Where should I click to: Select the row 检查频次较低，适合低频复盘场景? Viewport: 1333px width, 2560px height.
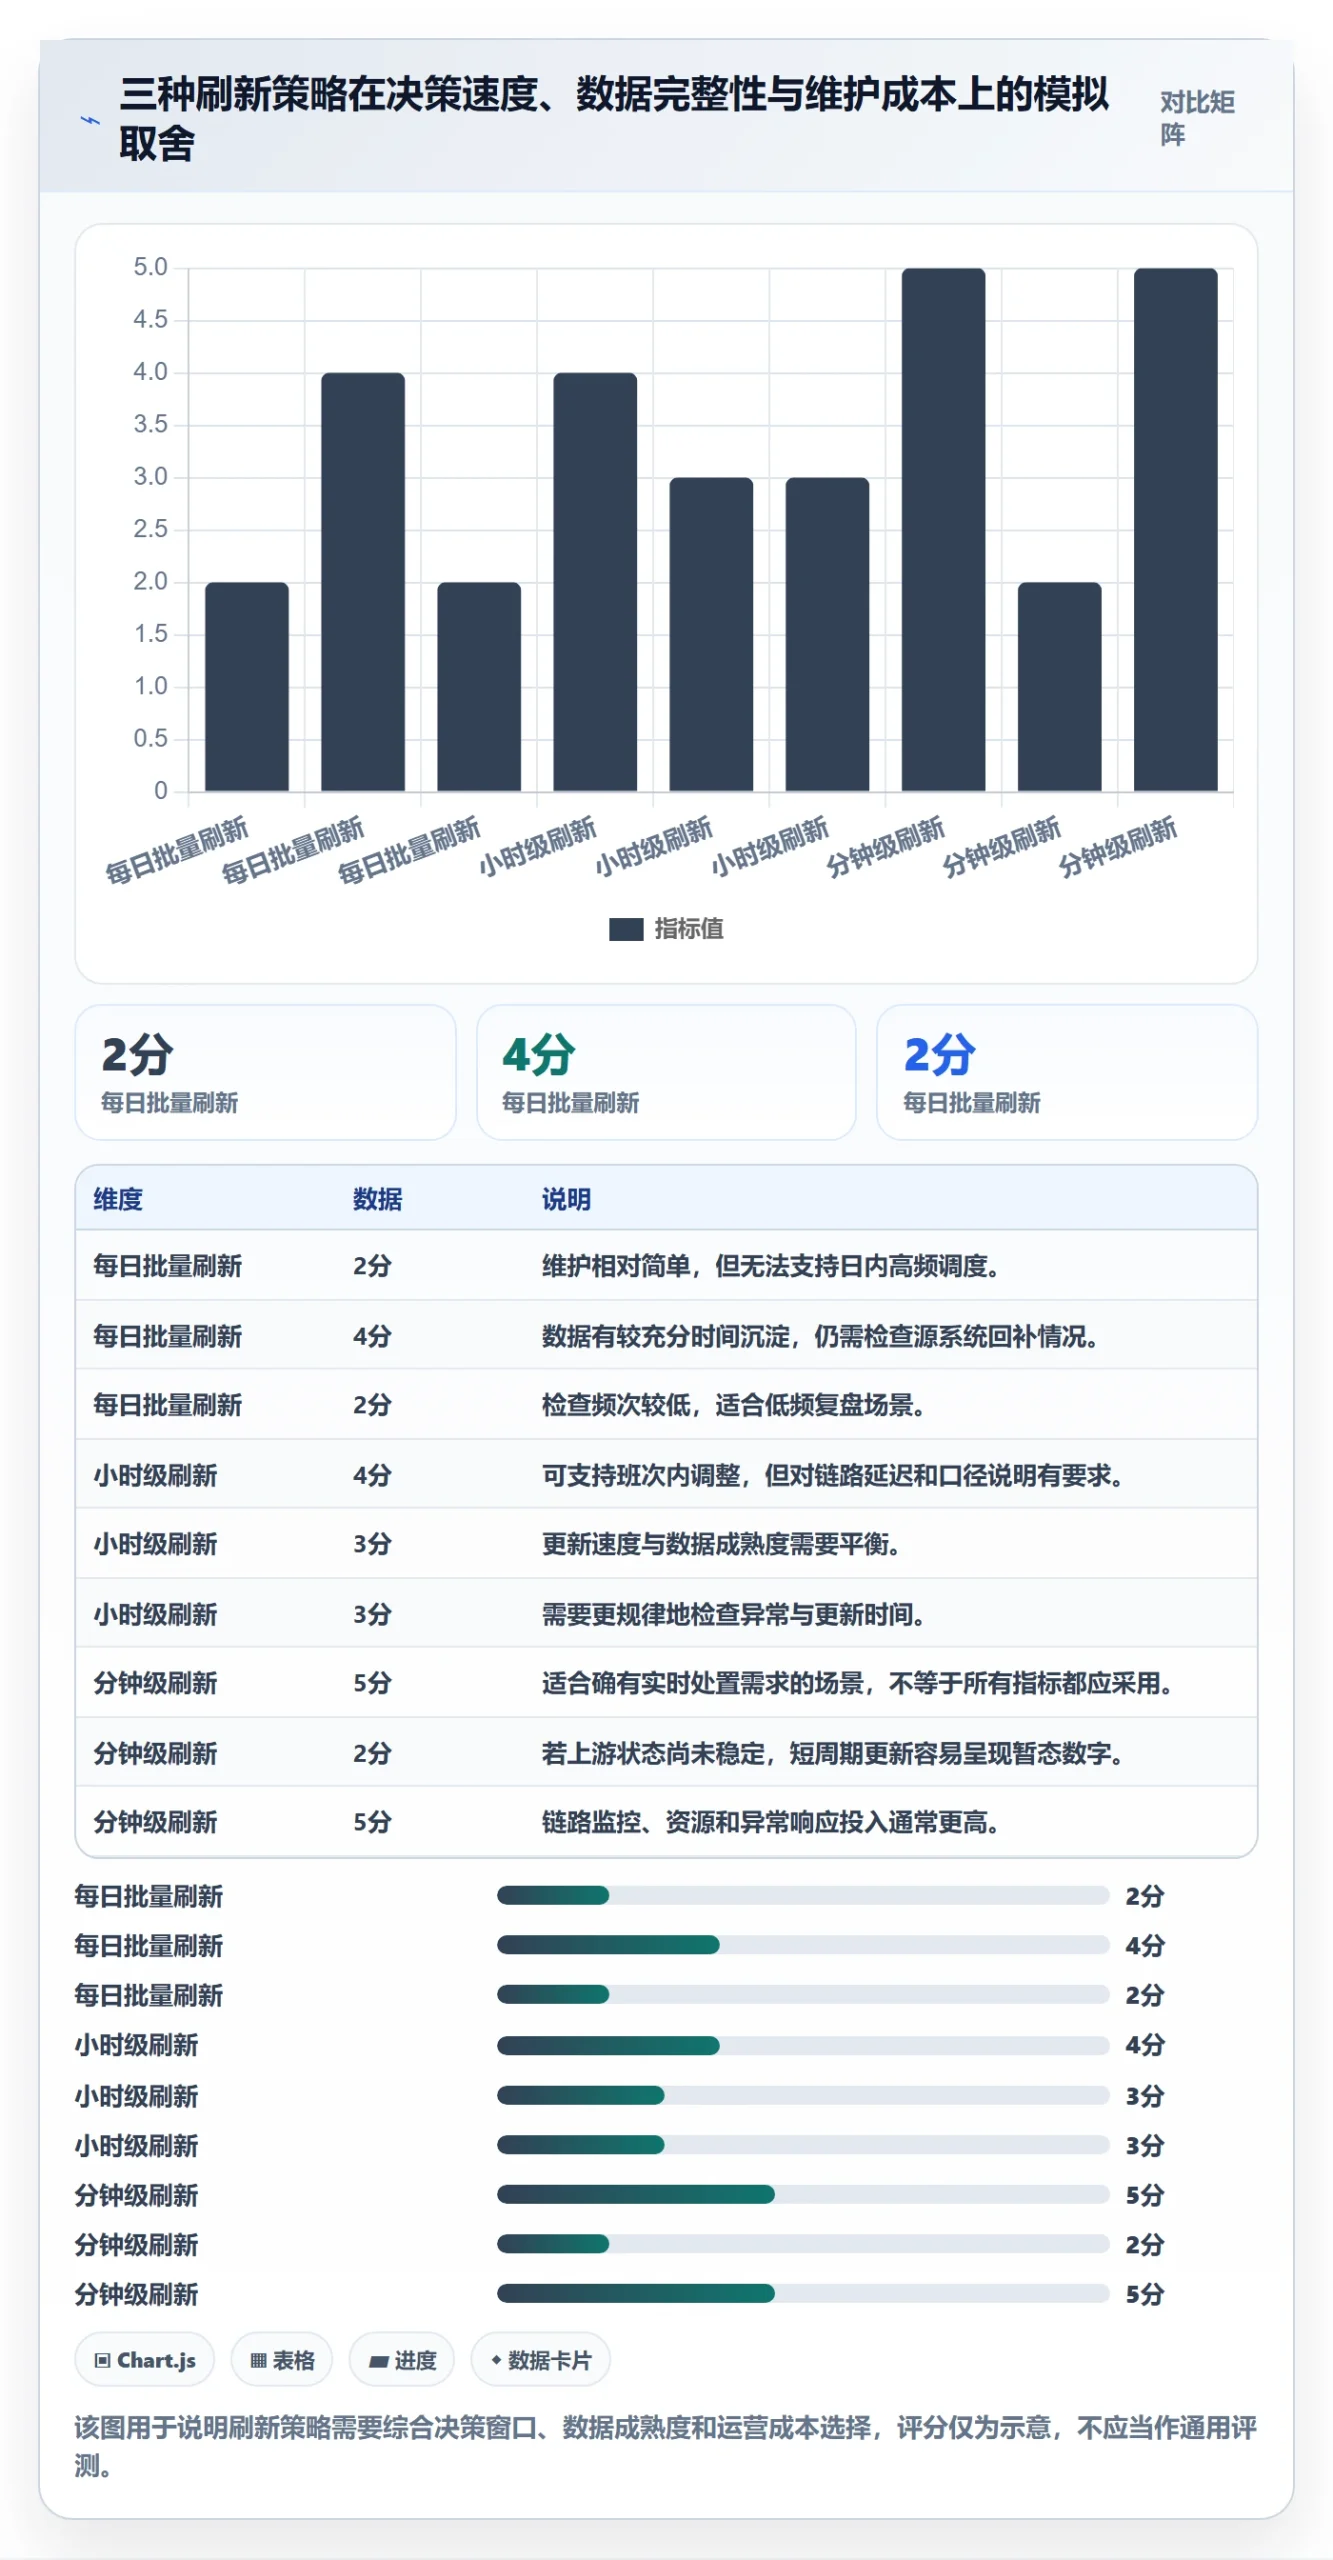[666, 1405]
